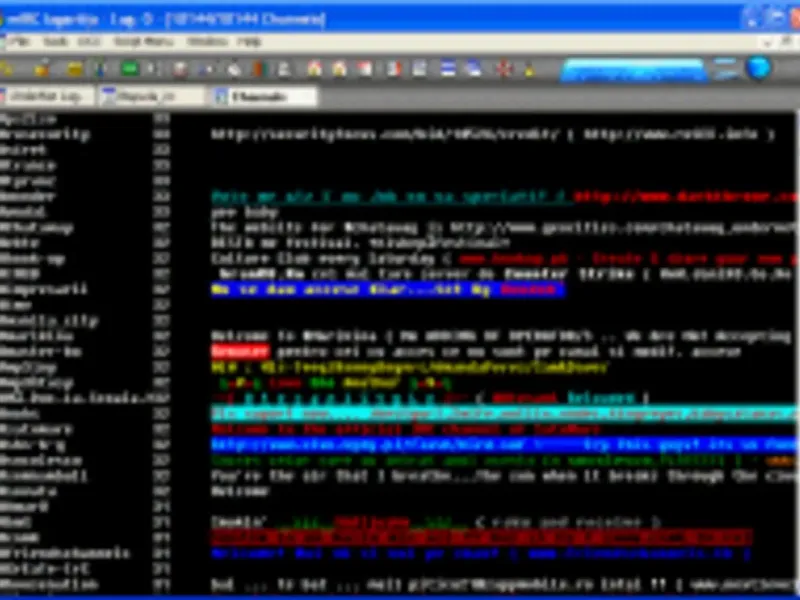Image resolution: width=800 pixels, height=600 pixels.
Task: Select the topic row with yellow text on blue
Action: coord(388,290)
